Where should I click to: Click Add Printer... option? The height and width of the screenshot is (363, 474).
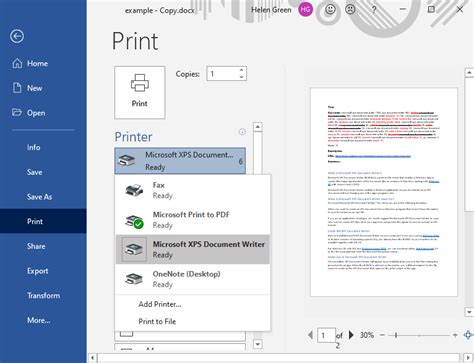pos(160,304)
